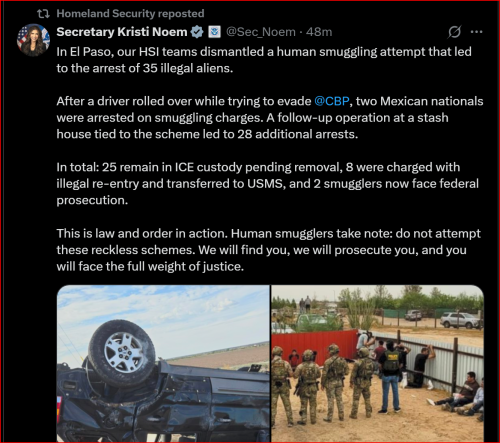This screenshot has width=500, height=443.
Task: Click the paragraph starting 'In El Paso'
Action: (264, 60)
